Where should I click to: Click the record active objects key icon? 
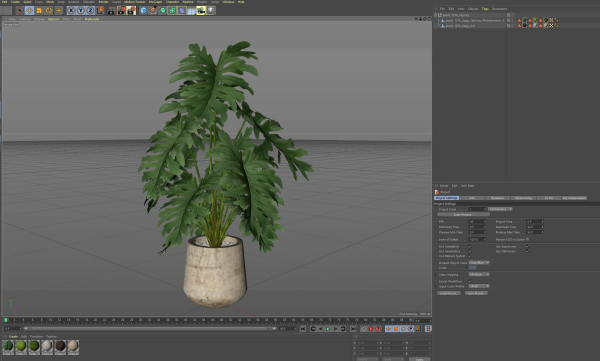[363, 329]
